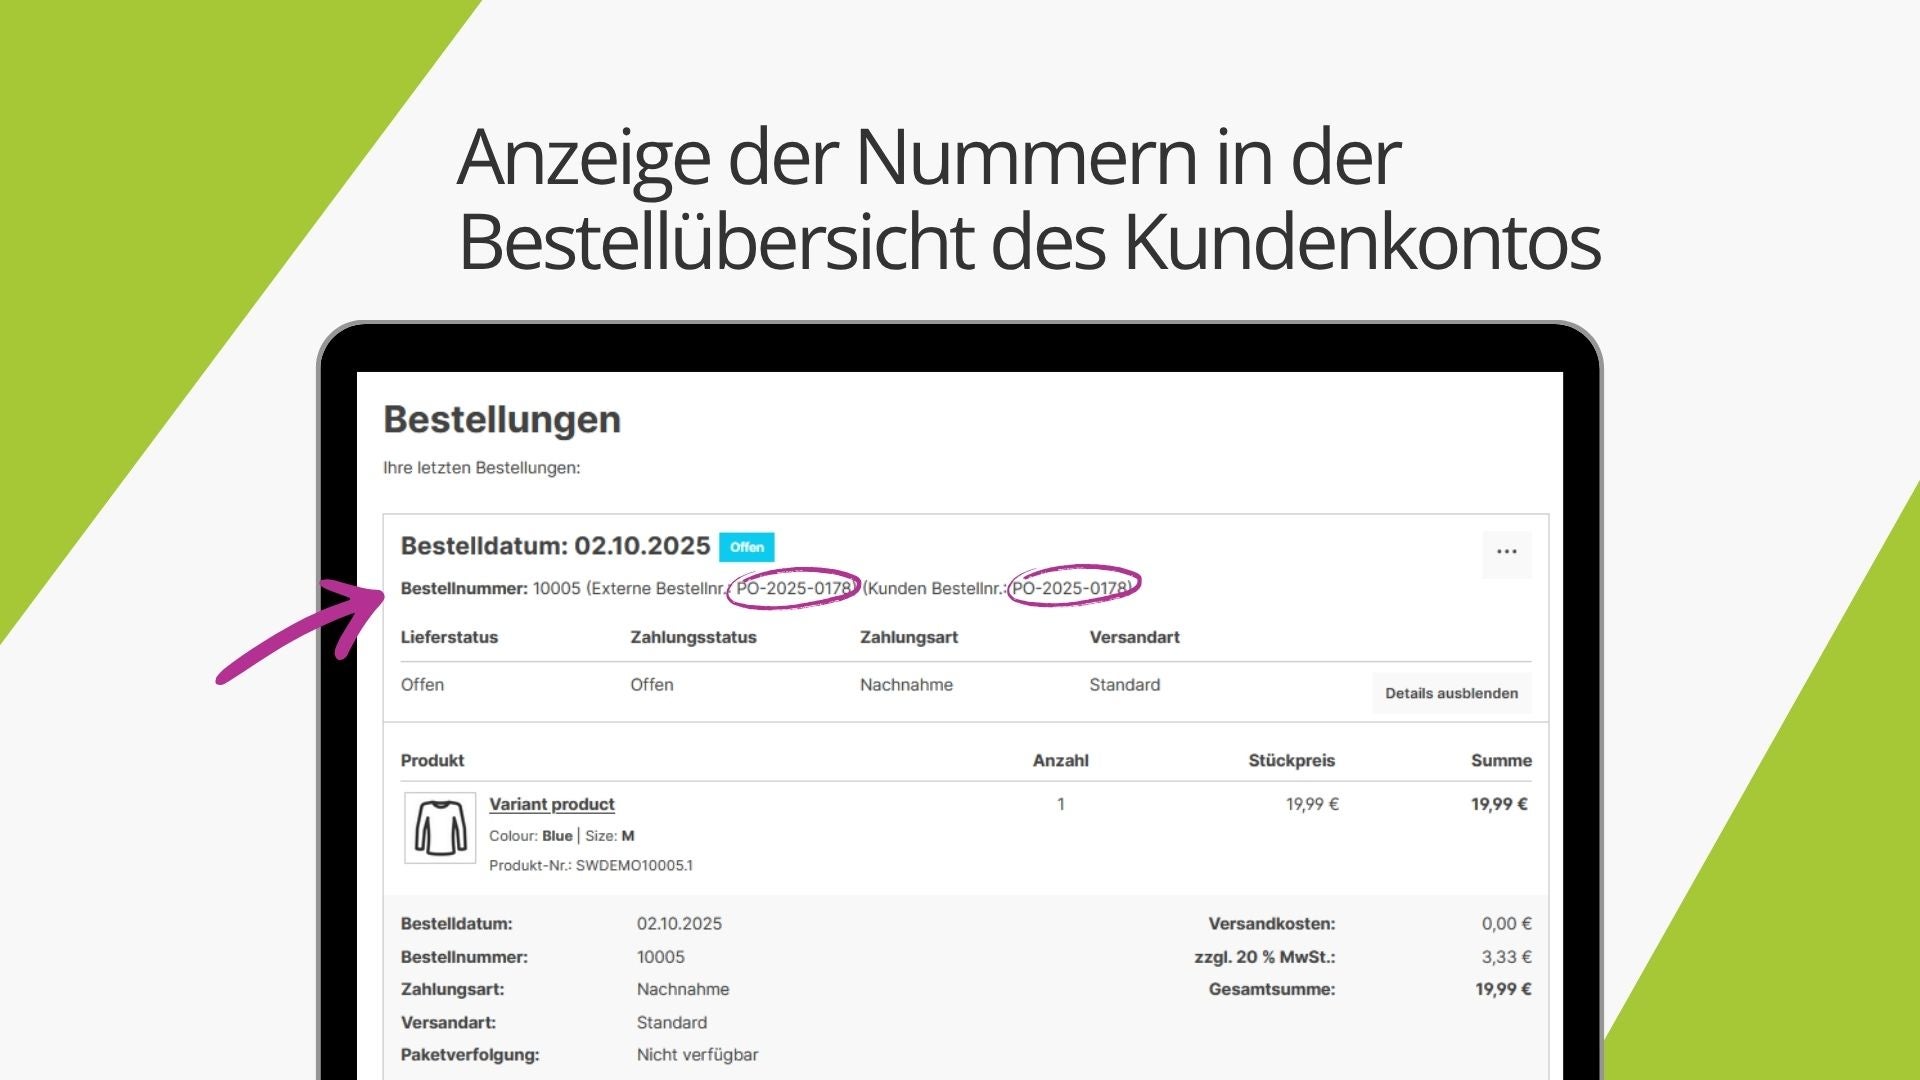Click the Details ausblenden button

coord(1451,693)
